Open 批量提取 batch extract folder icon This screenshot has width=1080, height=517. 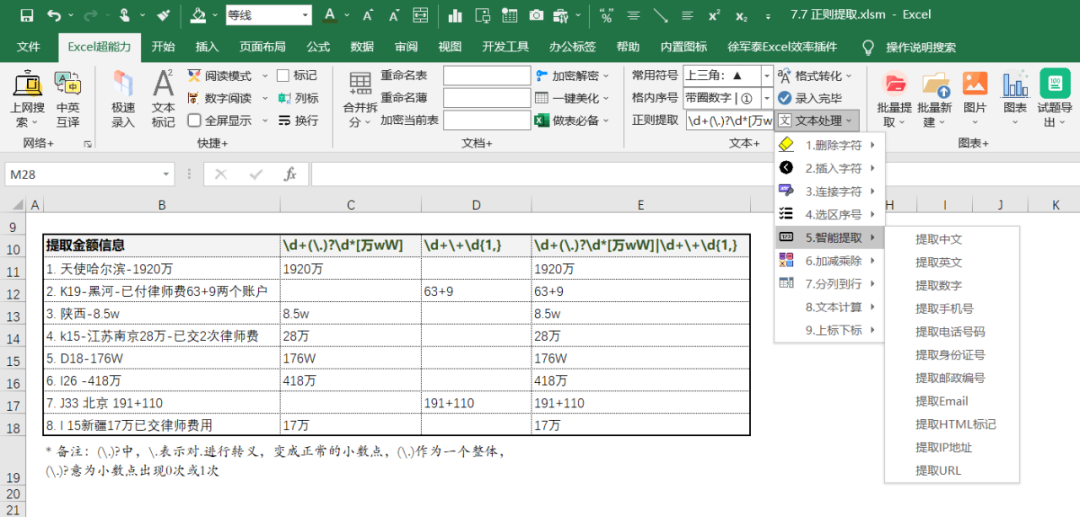coord(894,98)
